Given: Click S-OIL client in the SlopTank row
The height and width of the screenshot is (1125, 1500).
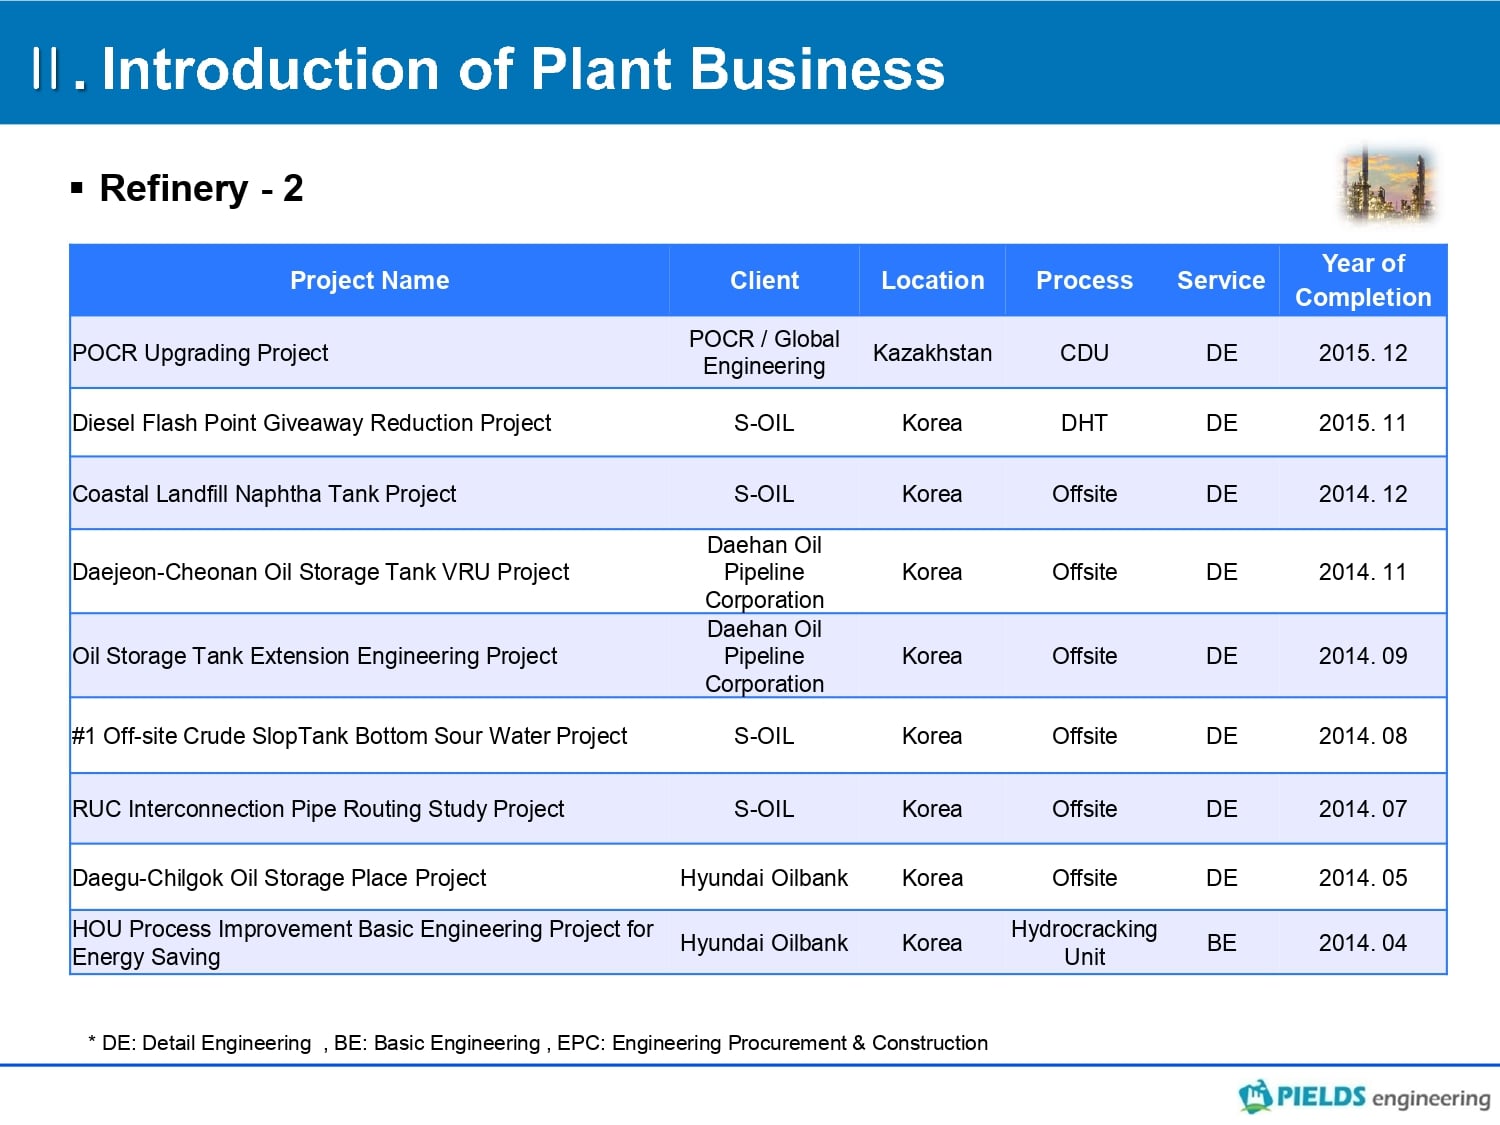Looking at the screenshot, I should click(x=764, y=736).
